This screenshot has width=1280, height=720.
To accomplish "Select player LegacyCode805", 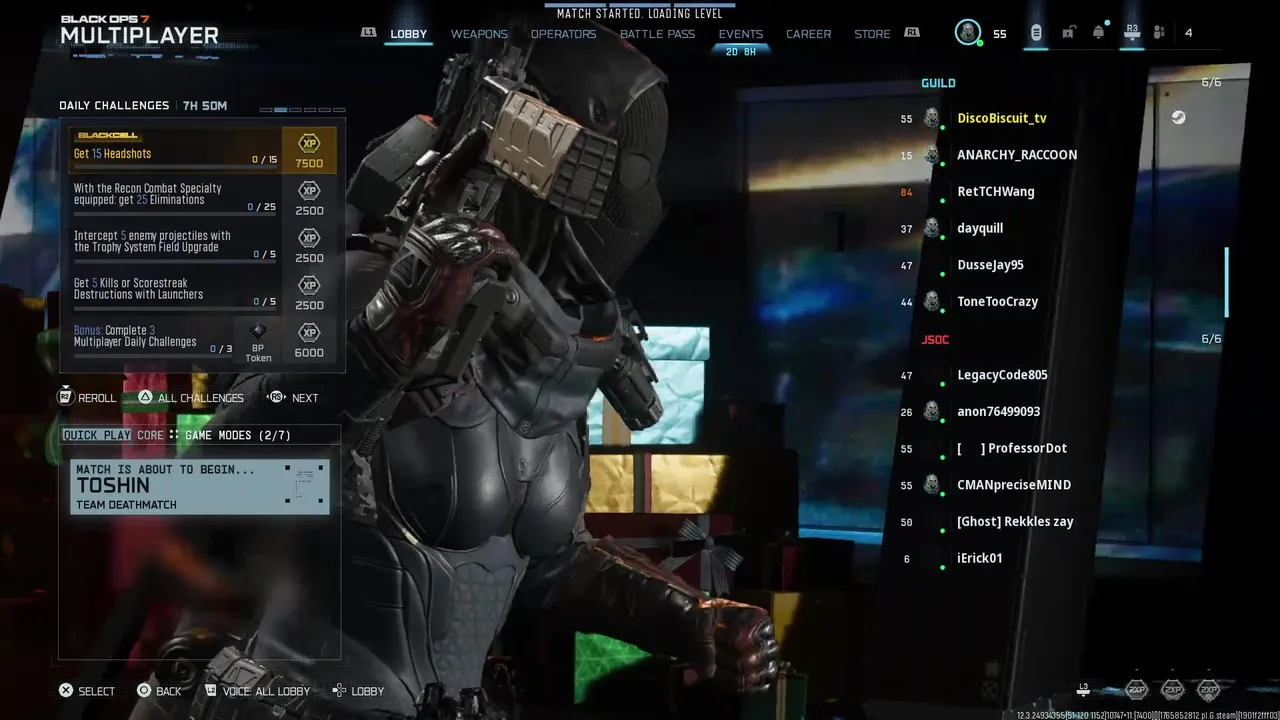I will coord(1002,375).
